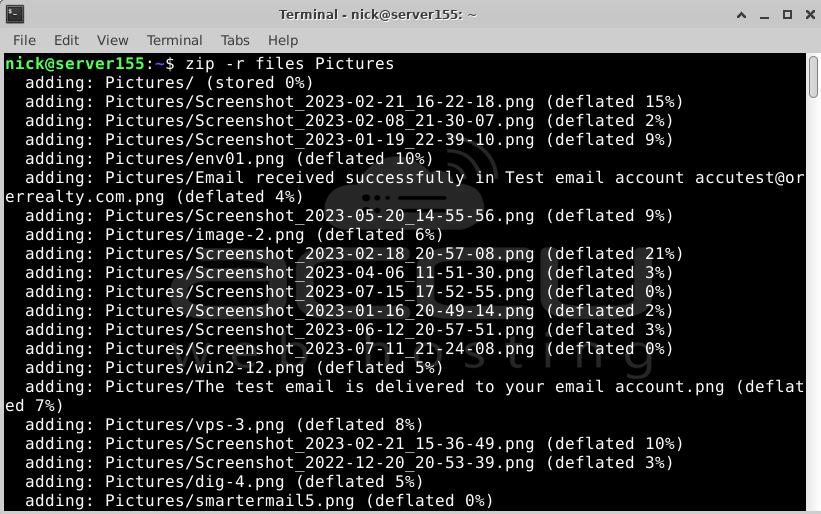Click the zip -r files Pictures command
This screenshot has height=514, width=821.
(290, 64)
